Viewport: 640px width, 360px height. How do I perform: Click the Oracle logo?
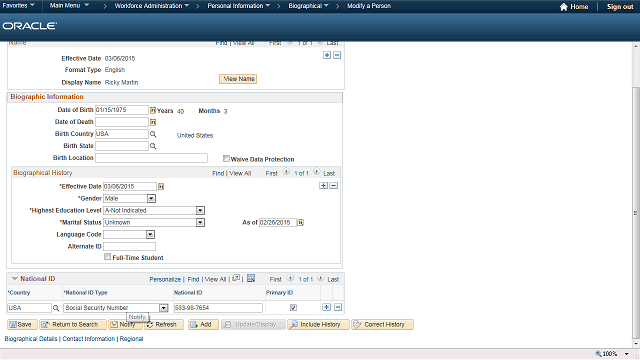click(x=29, y=26)
